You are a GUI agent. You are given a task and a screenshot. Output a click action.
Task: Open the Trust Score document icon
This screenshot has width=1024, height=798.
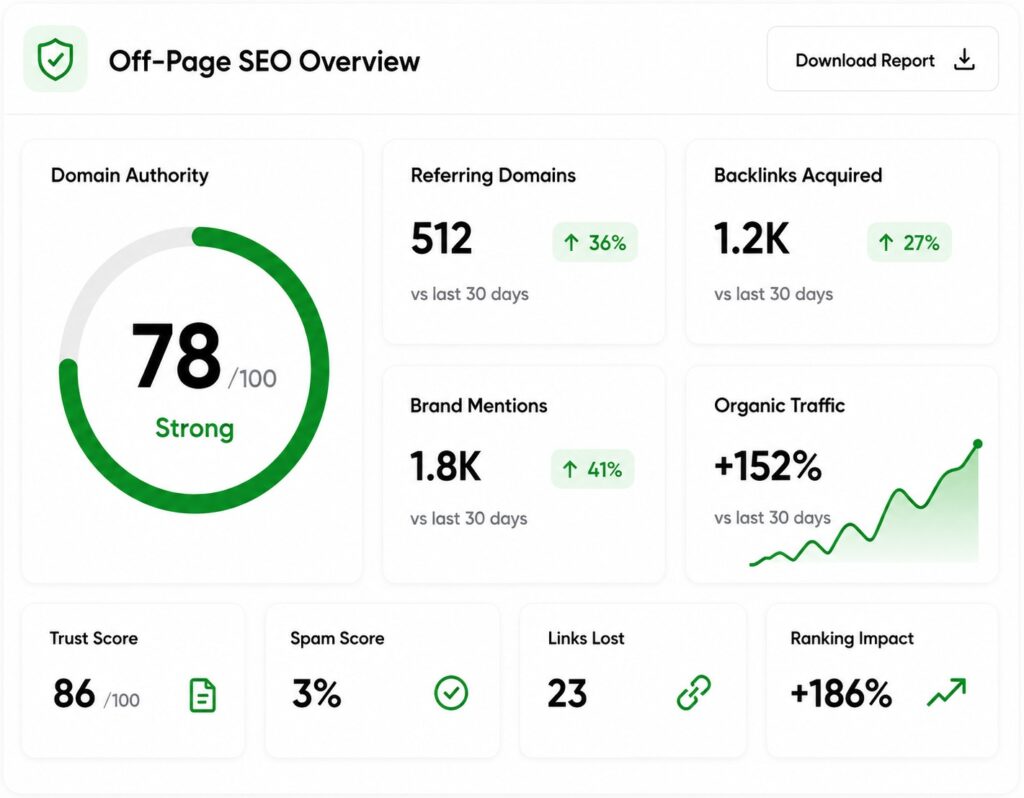202,695
